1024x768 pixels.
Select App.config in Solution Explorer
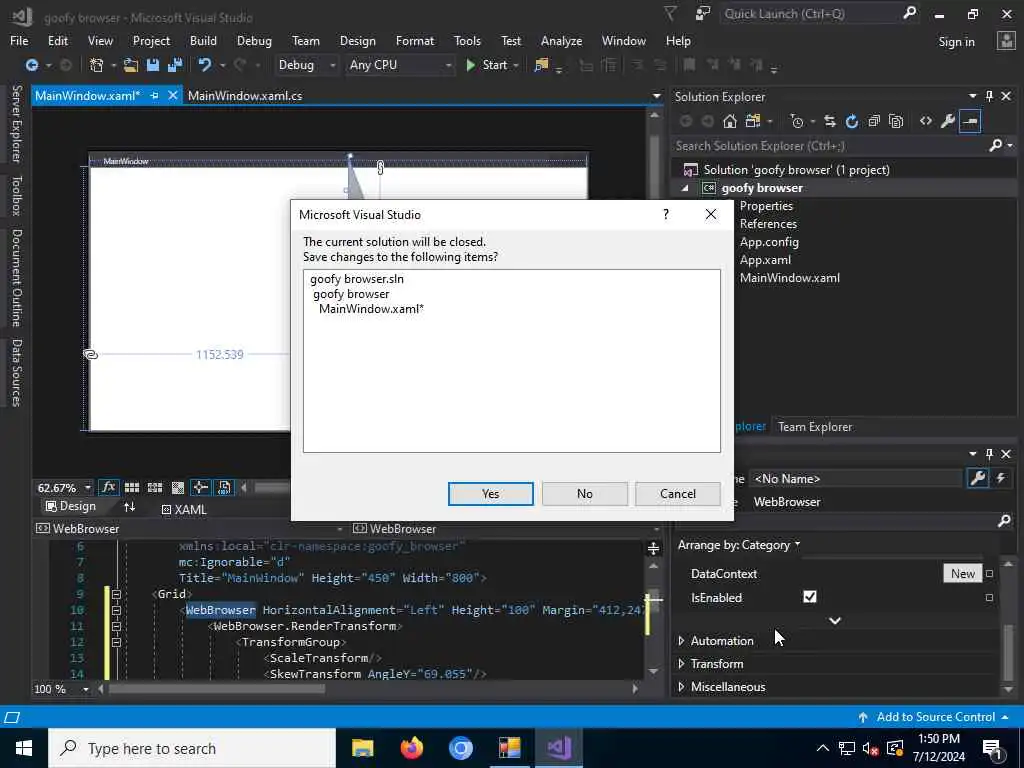point(769,242)
